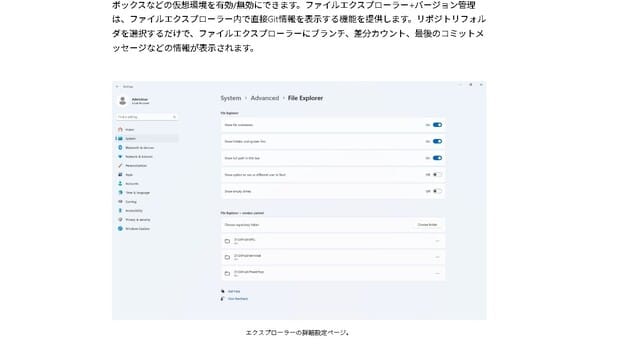Enable the Show empty drives switch
This screenshot has height=361, width=640.
pyautogui.click(x=438, y=191)
